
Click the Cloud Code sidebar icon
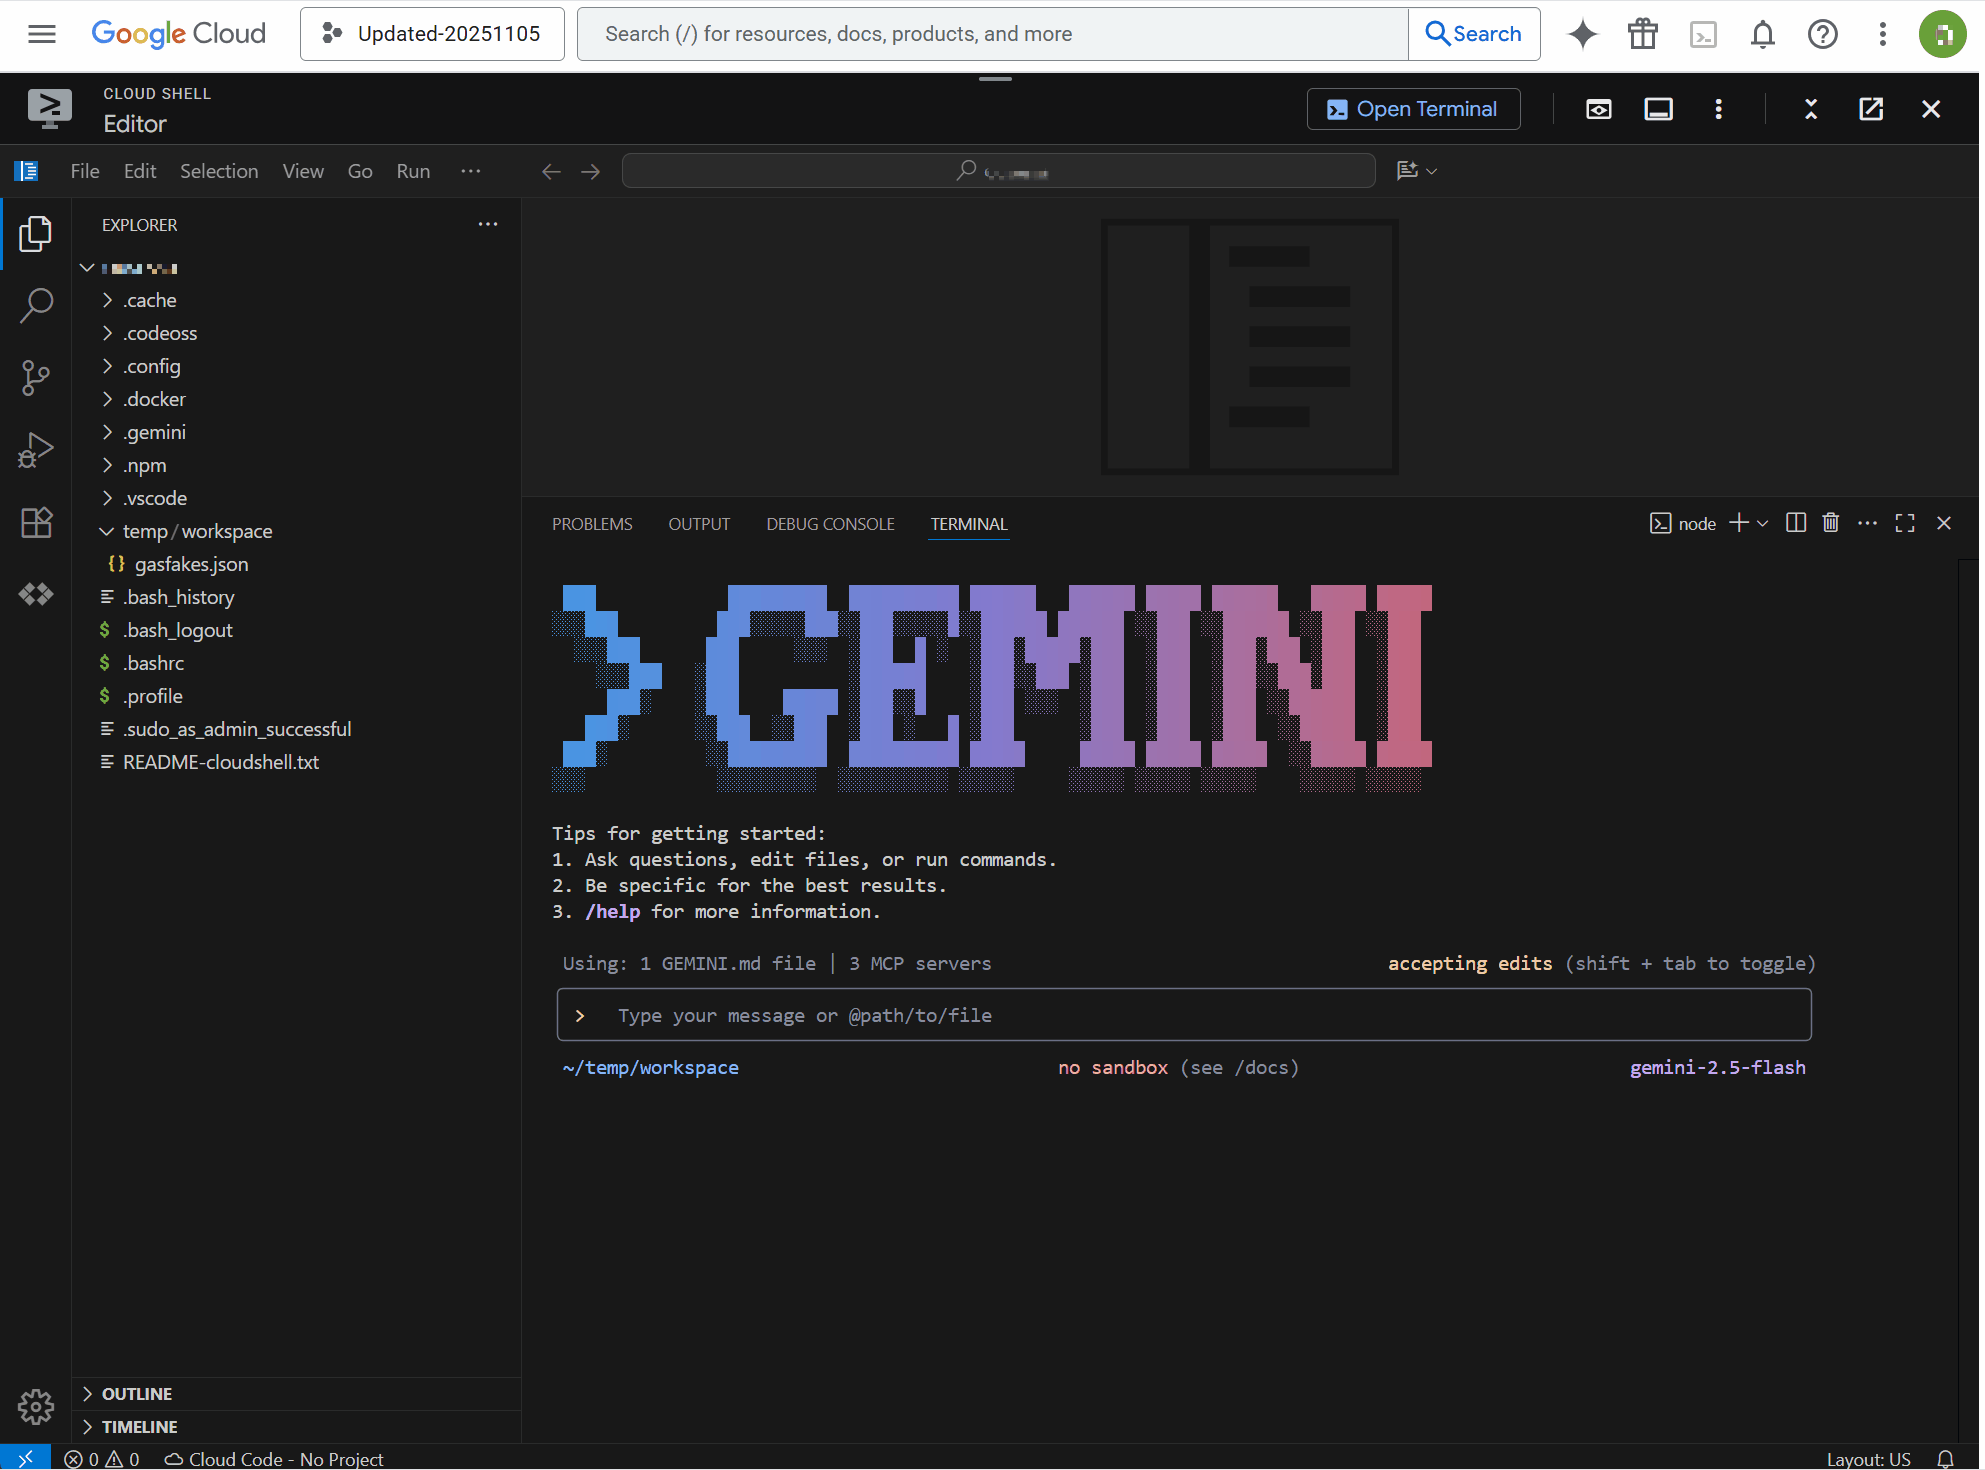coord(36,594)
